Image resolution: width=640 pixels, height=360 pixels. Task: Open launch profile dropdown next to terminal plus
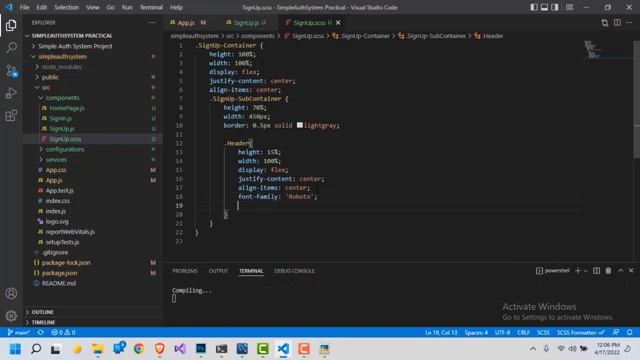586,271
